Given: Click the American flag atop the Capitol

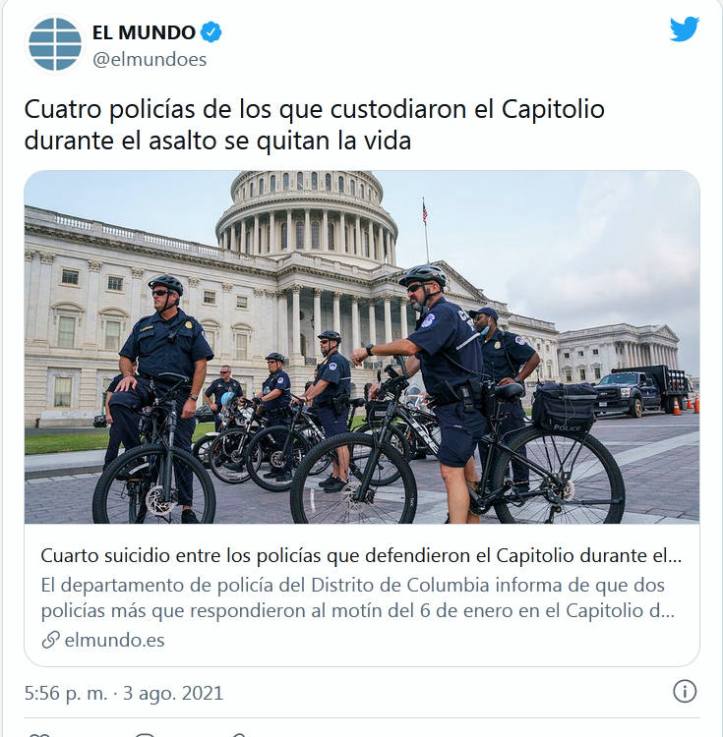Looking at the screenshot, I should pyautogui.click(x=425, y=211).
